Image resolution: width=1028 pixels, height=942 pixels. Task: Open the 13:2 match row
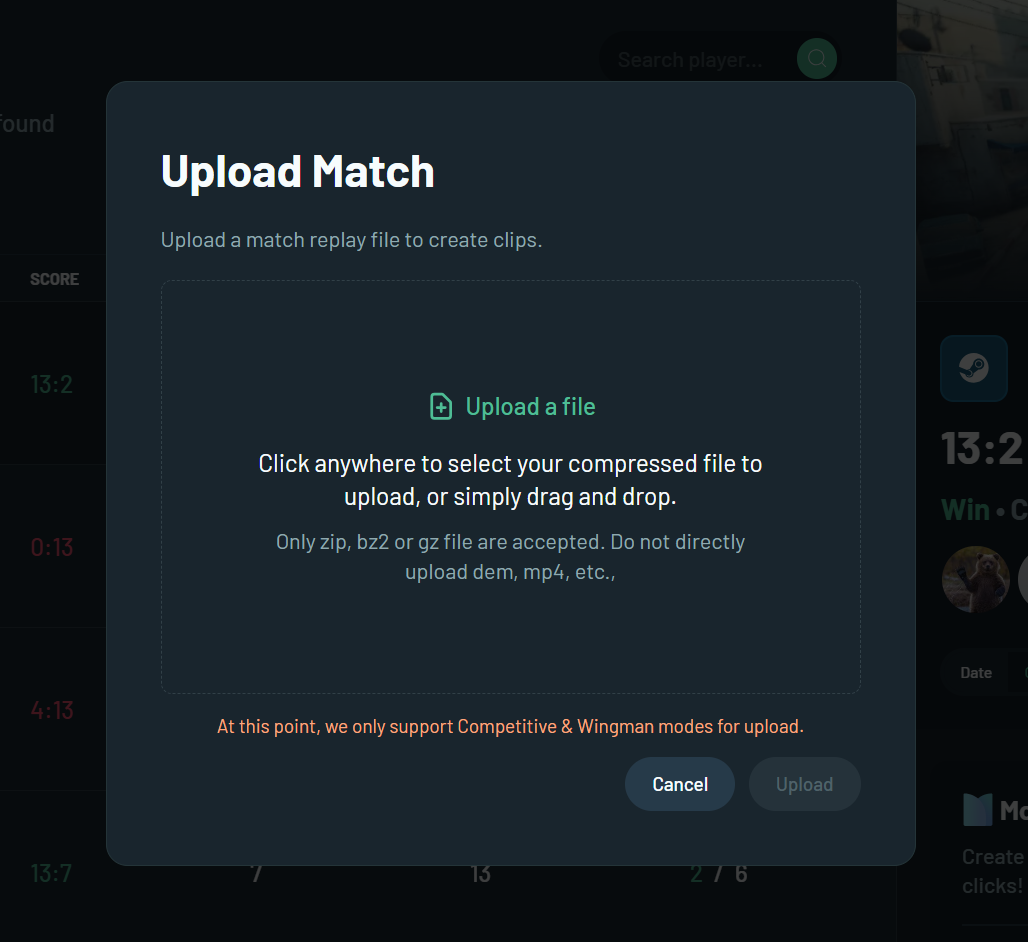tap(52, 383)
